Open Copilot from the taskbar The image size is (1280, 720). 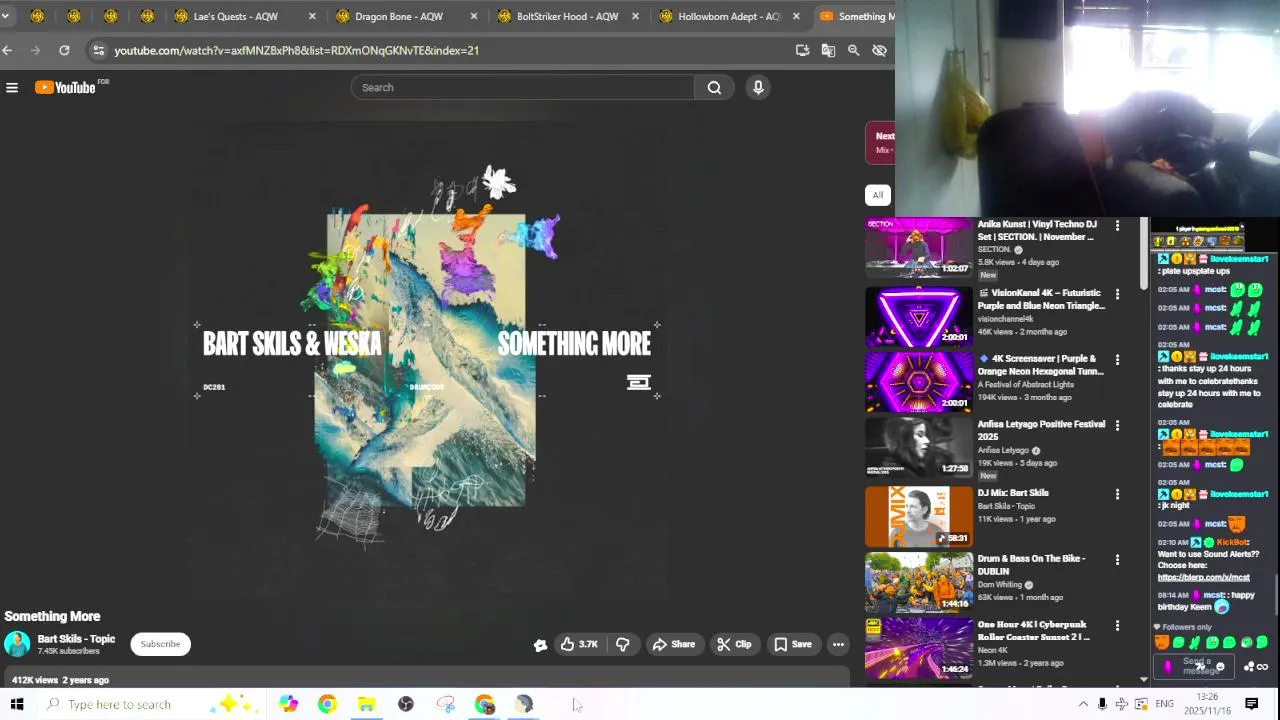[288, 705]
